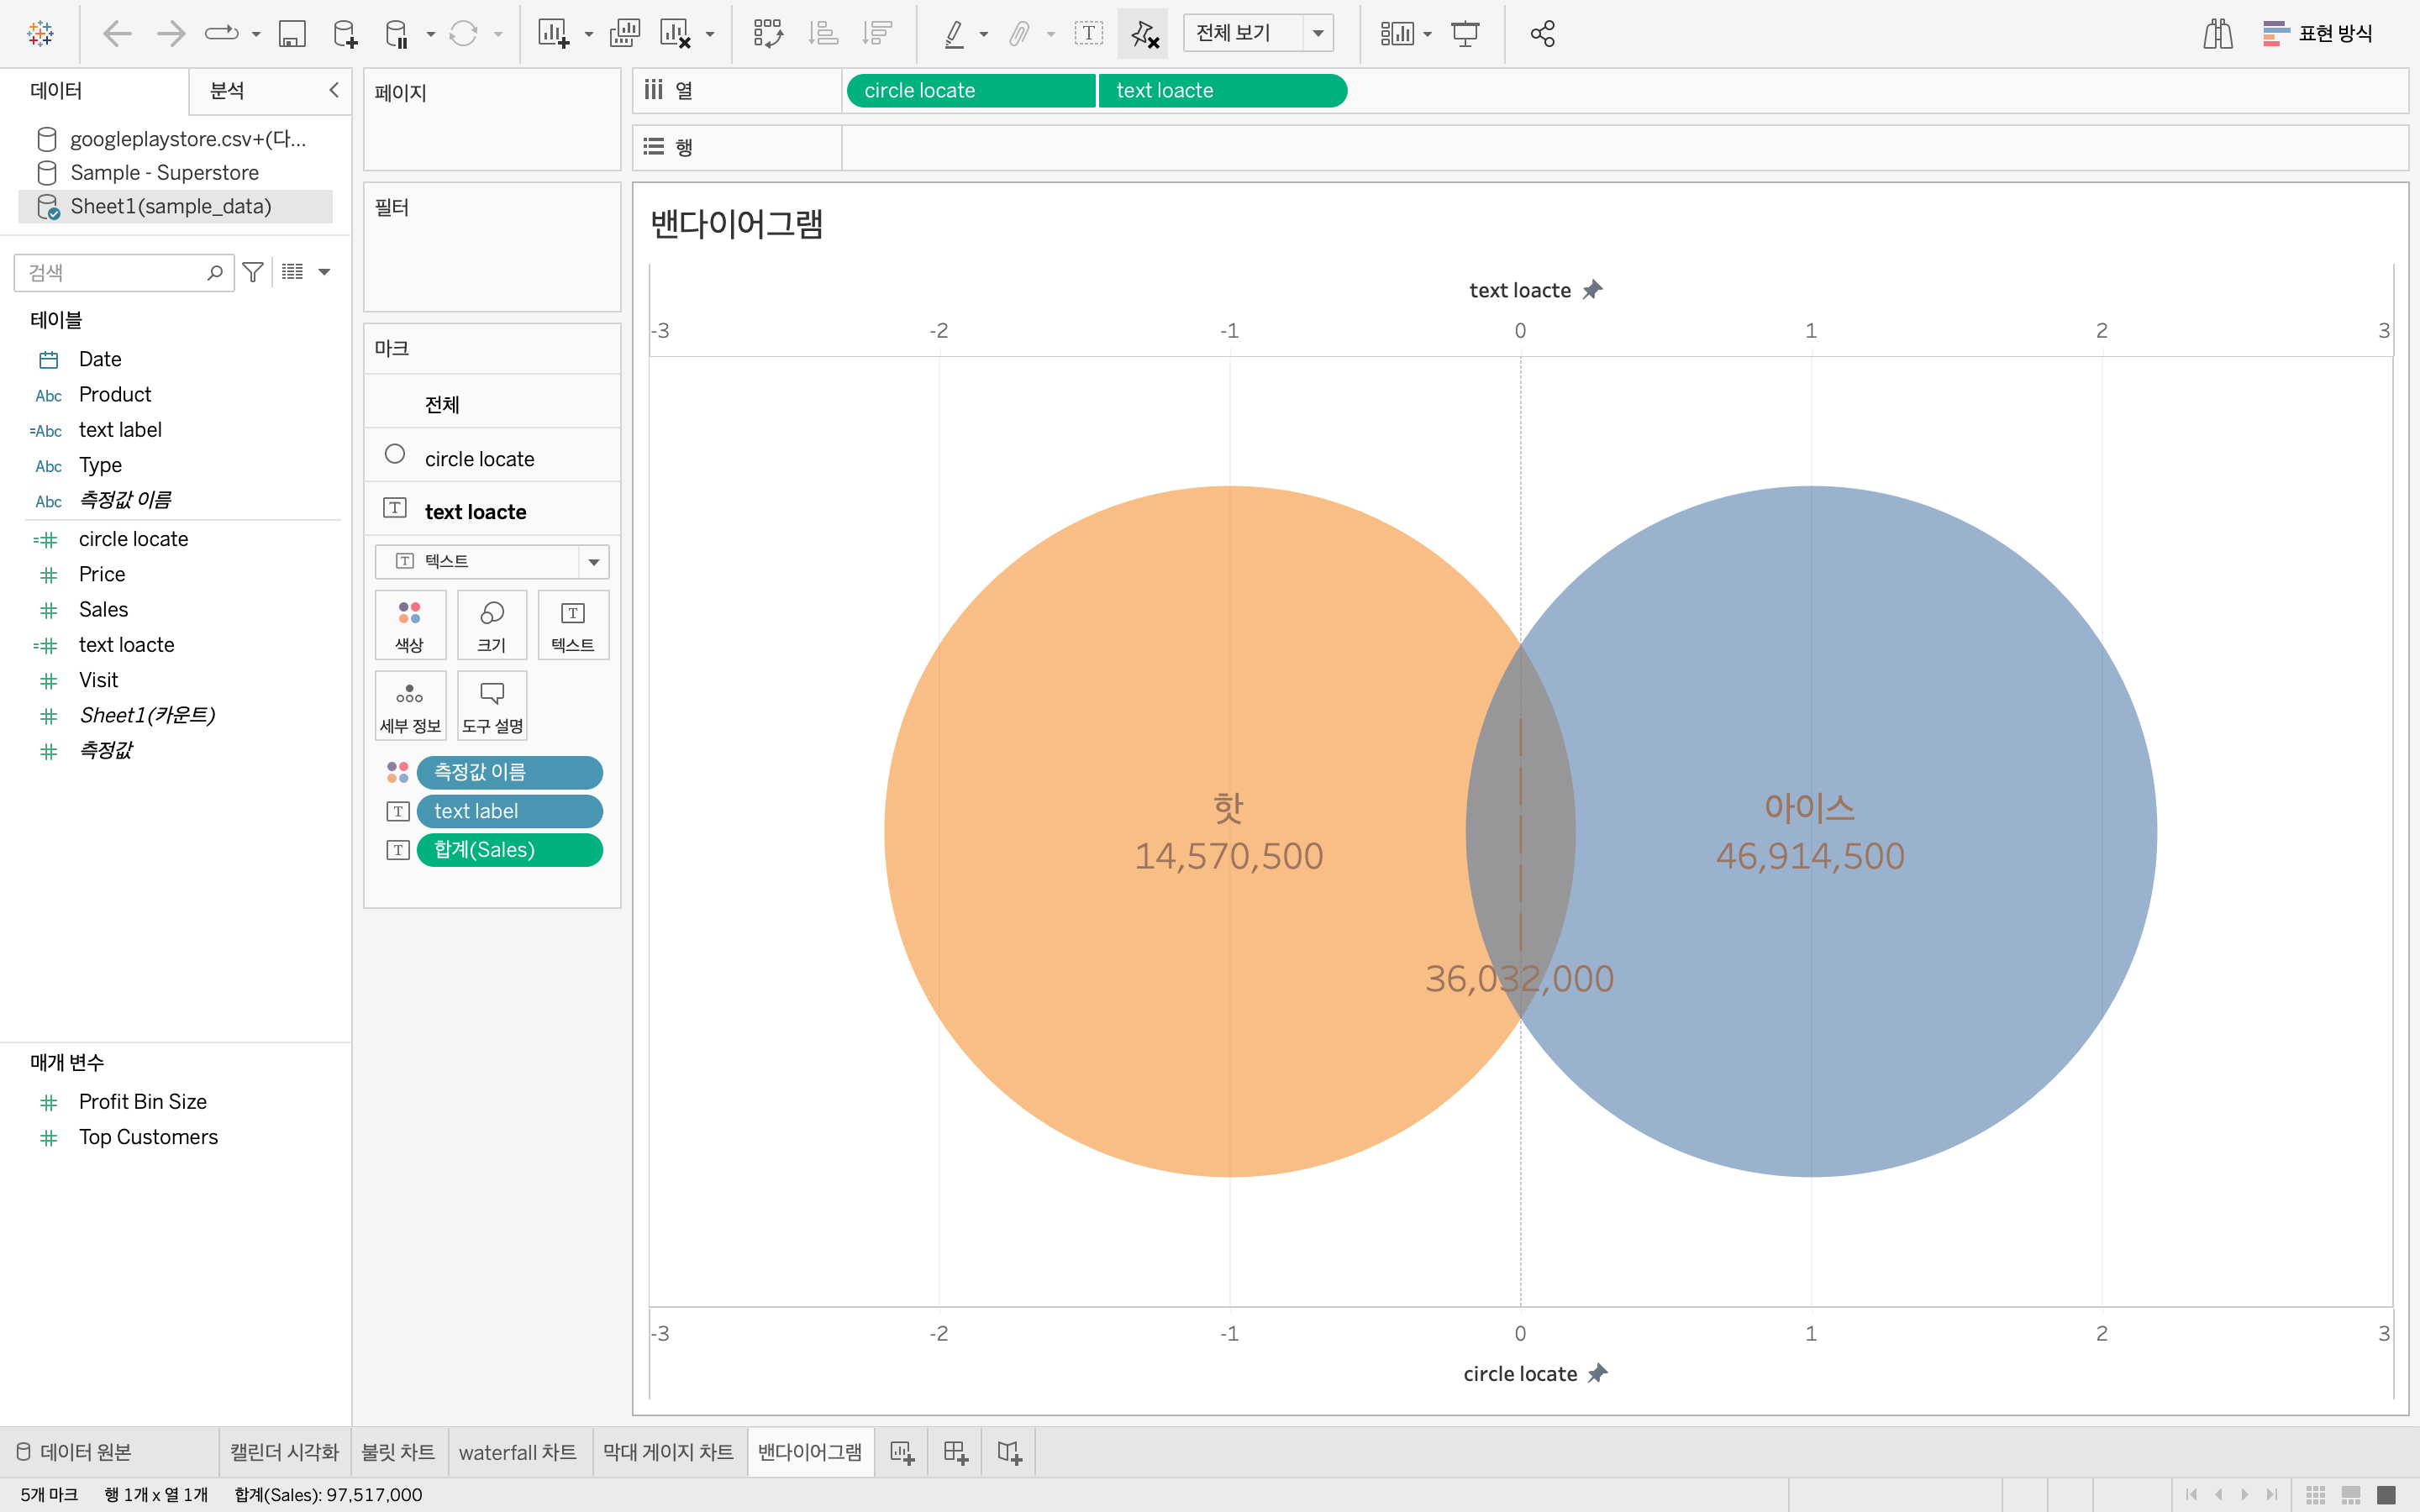Click the new dashboard icon
Screen dimensions: 2420x1512
(x=955, y=1452)
